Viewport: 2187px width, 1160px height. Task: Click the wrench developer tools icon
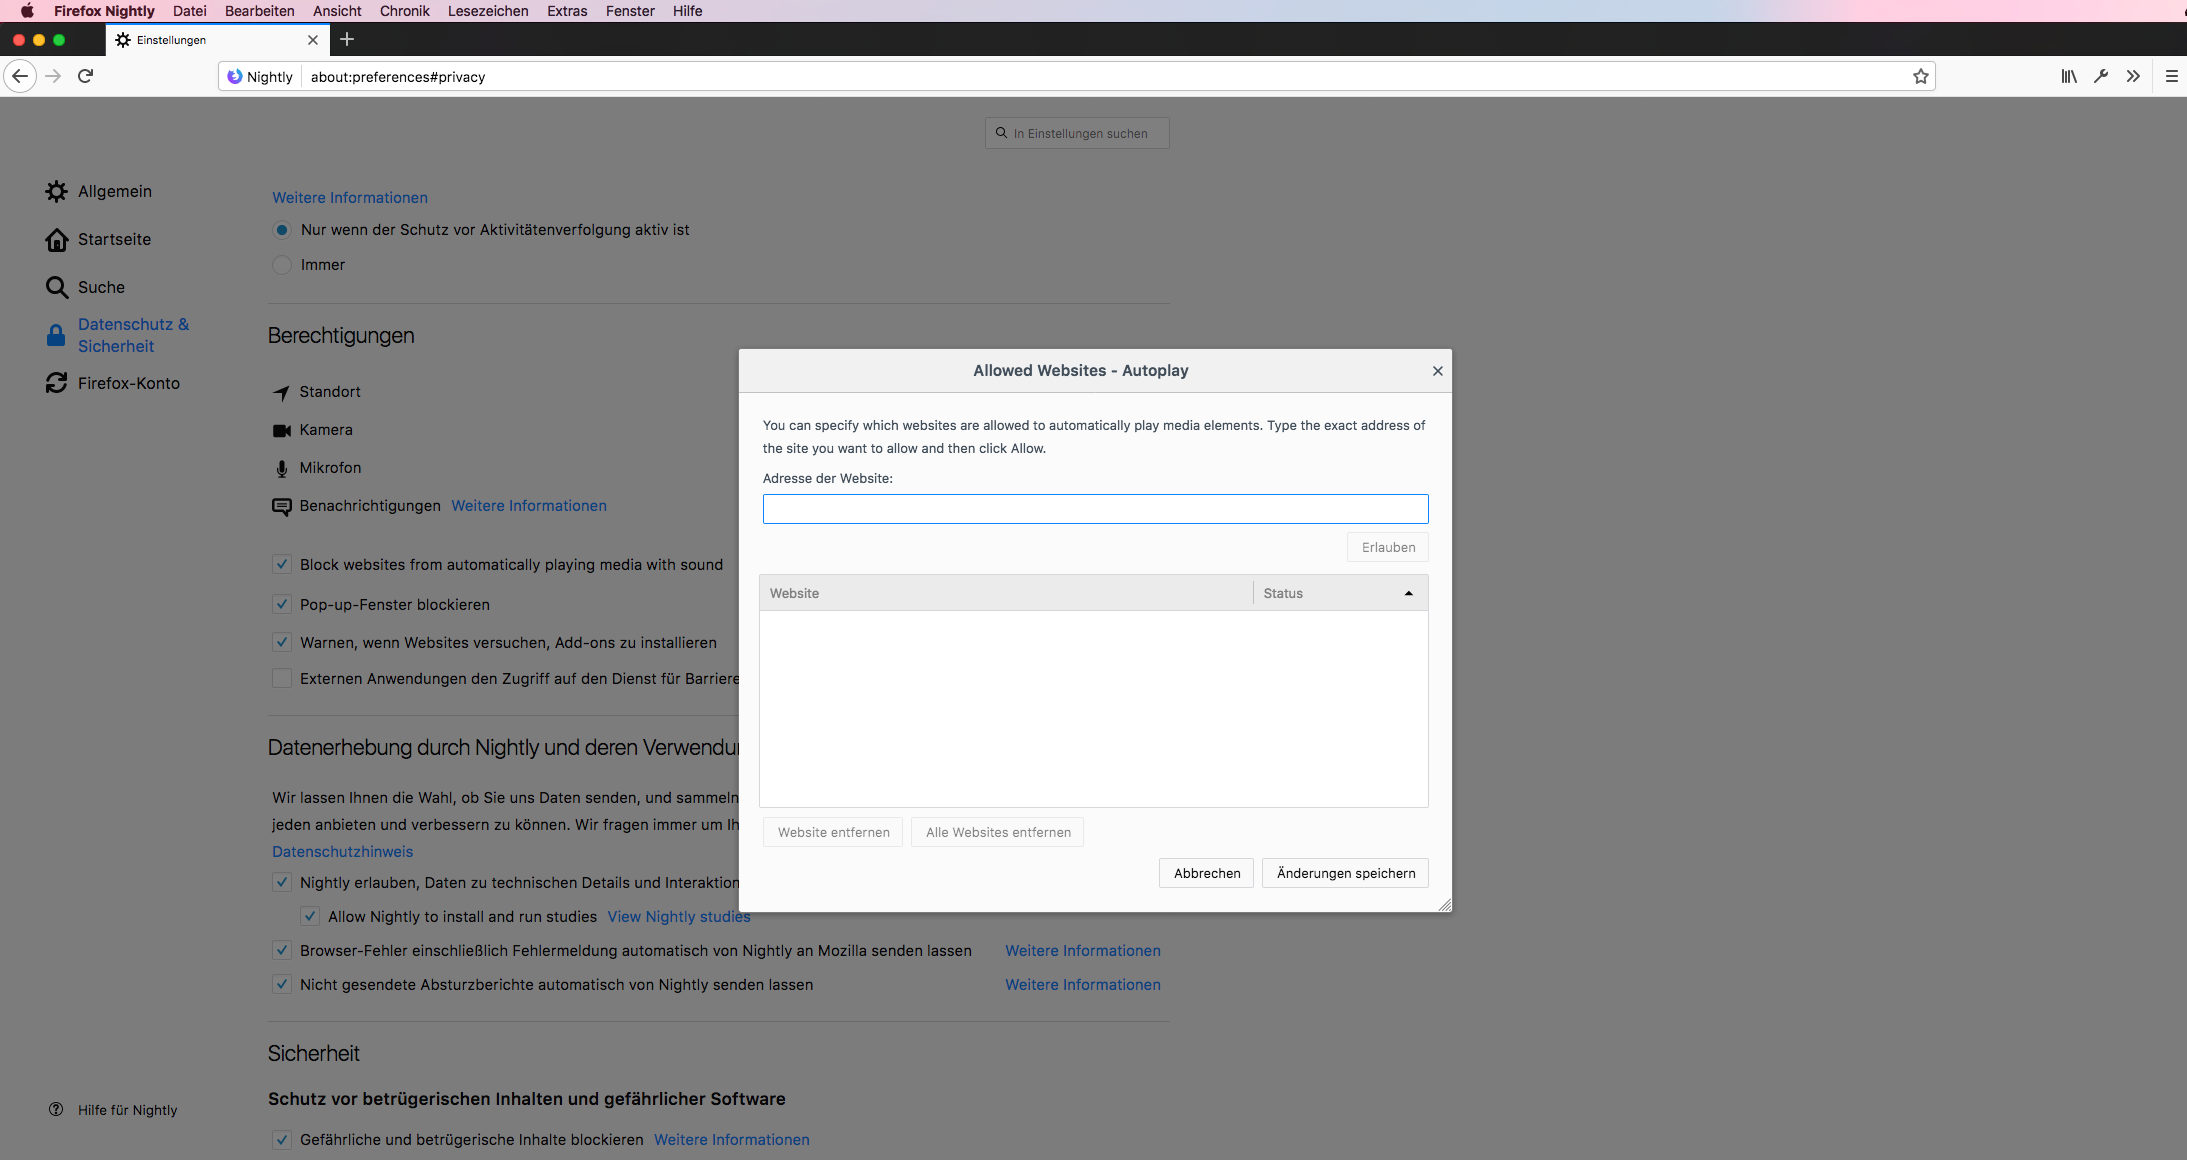tap(2101, 77)
